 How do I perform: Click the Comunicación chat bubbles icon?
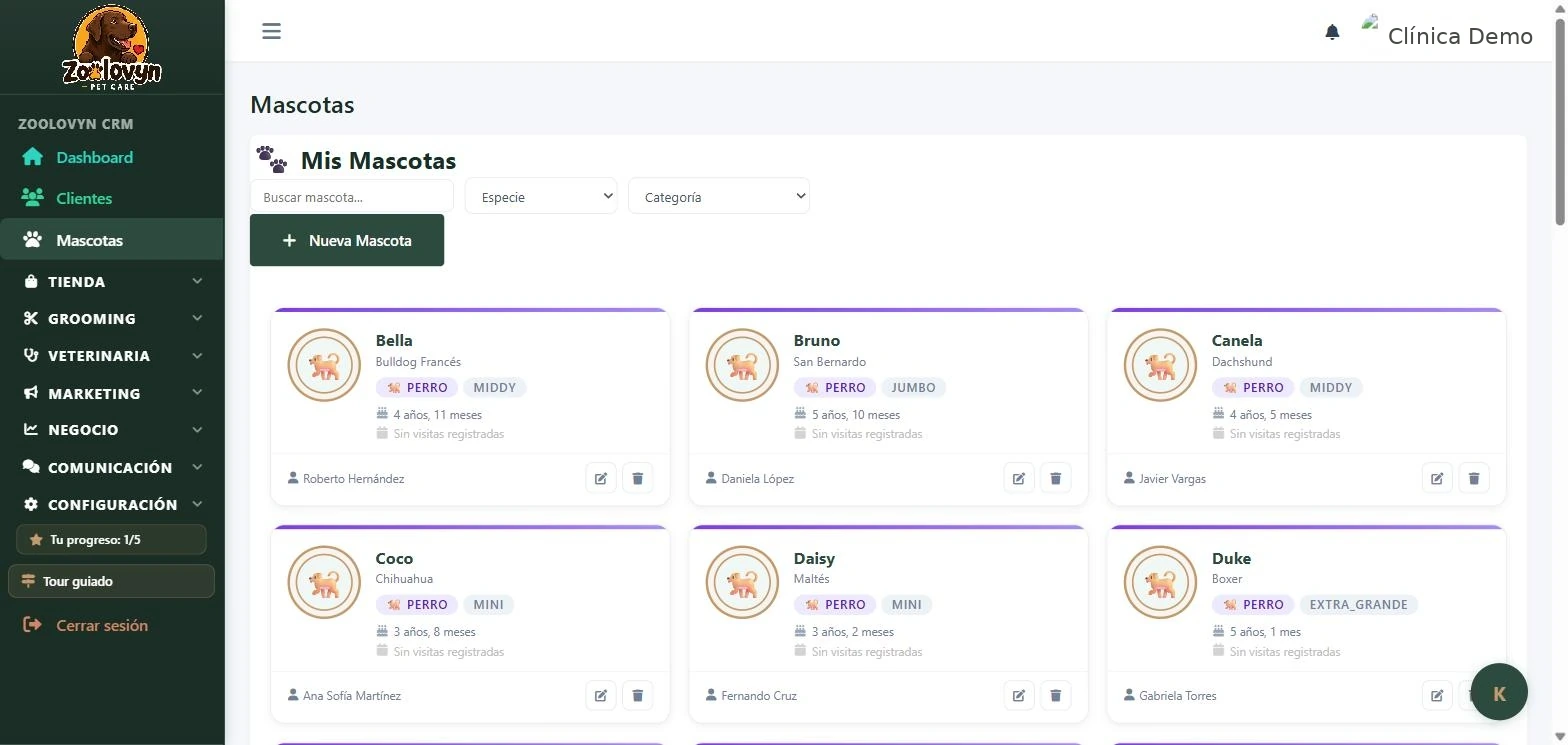pyautogui.click(x=31, y=467)
